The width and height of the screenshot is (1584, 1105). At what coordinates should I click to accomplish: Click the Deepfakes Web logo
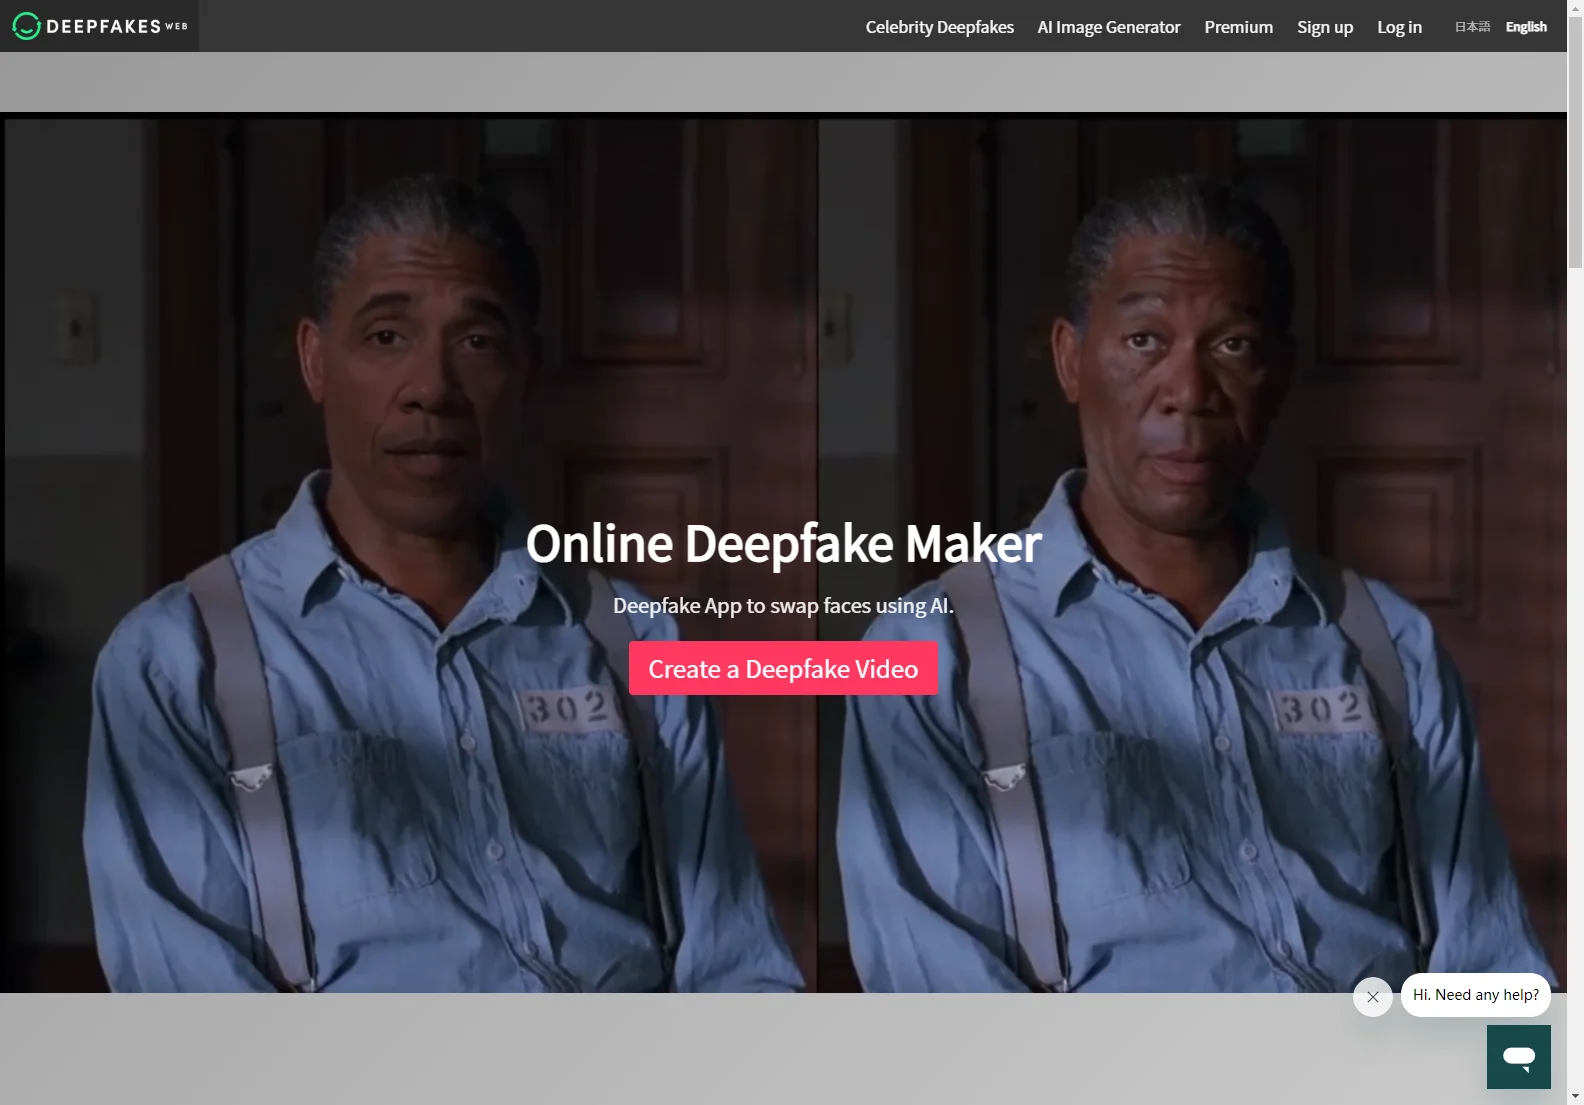point(100,26)
